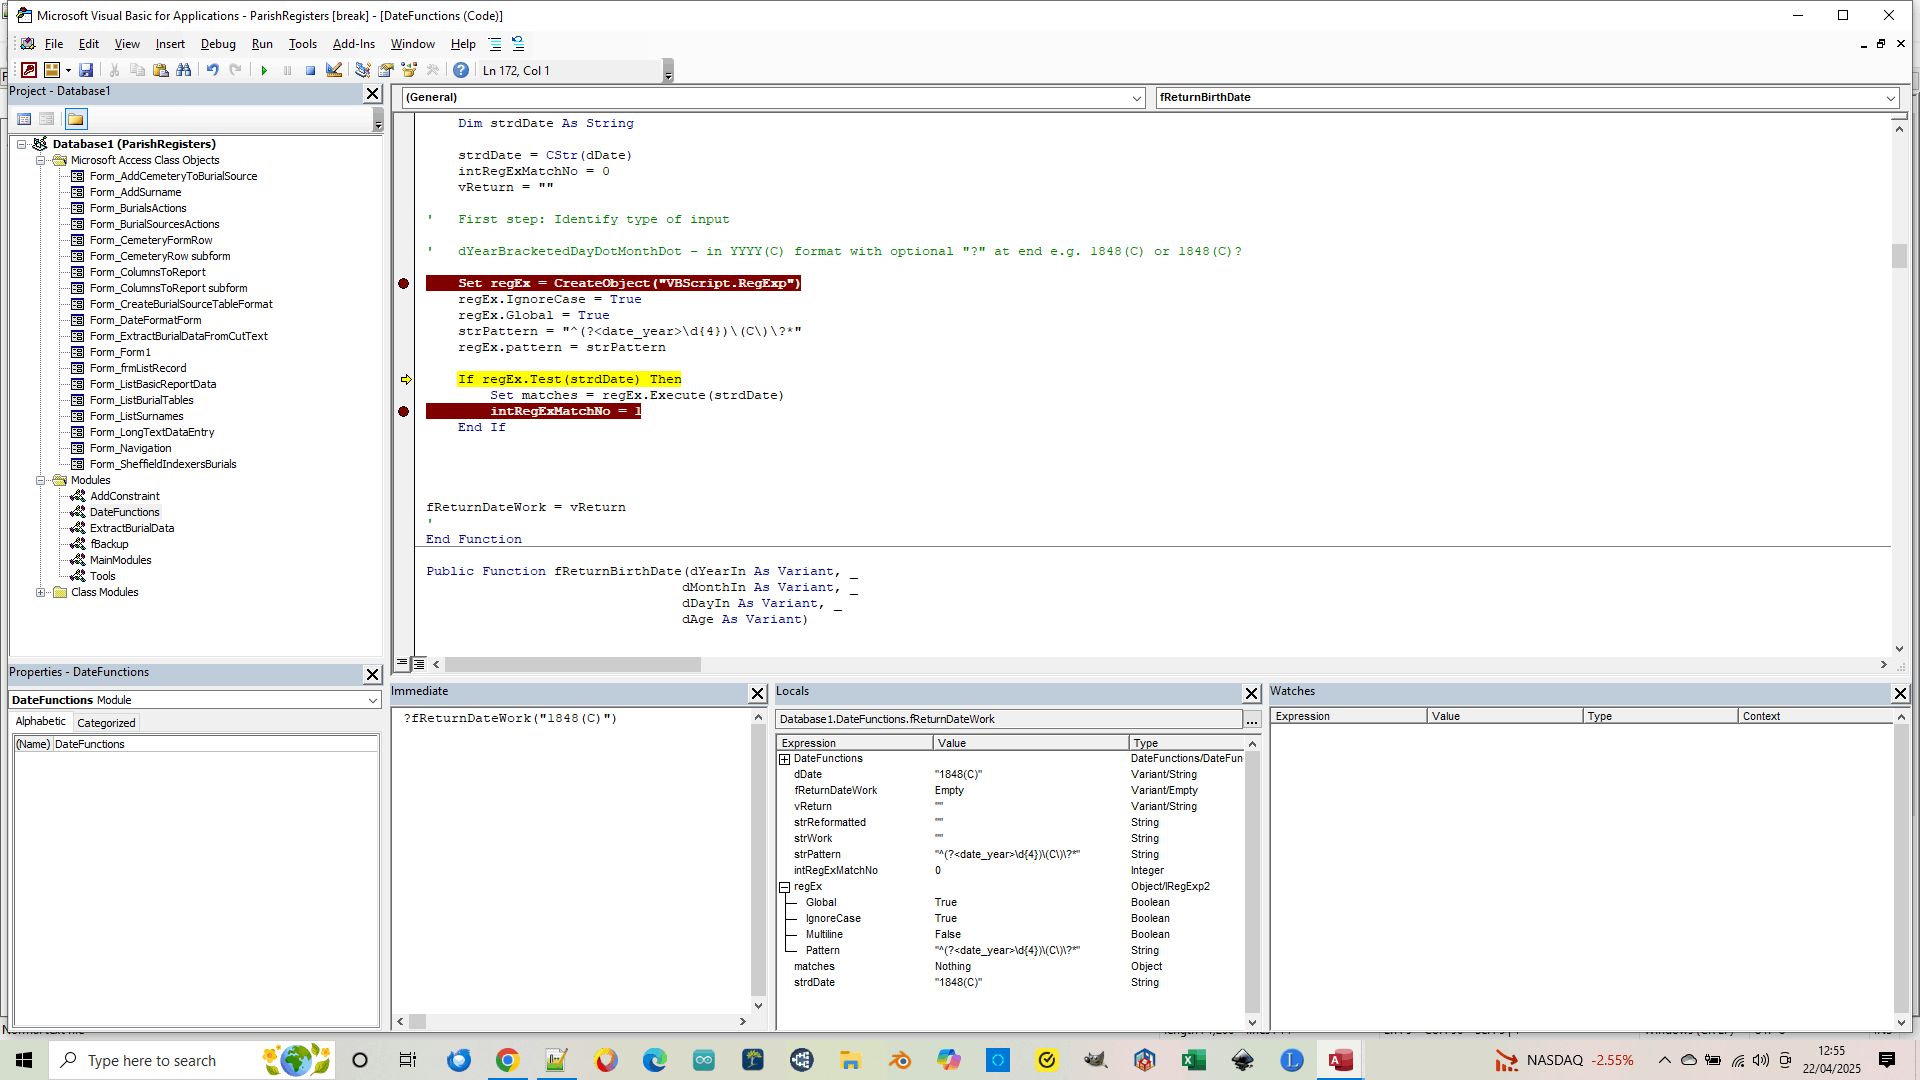Open the Object Browser icon
The image size is (1920, 1080).
point(409,70)
